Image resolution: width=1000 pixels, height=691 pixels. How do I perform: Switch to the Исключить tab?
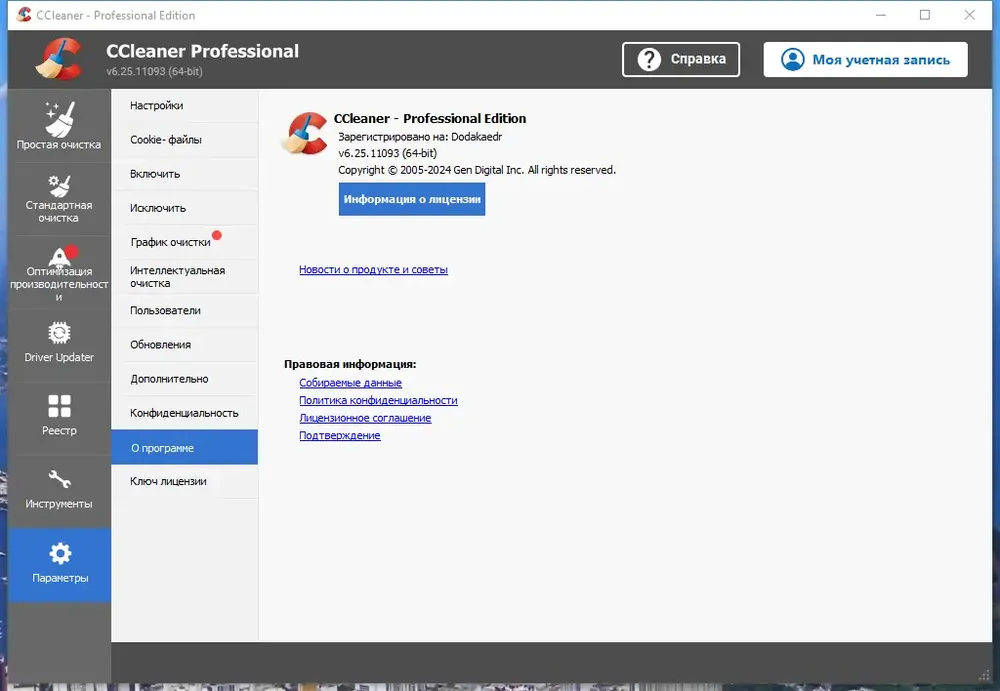(185, 208)
